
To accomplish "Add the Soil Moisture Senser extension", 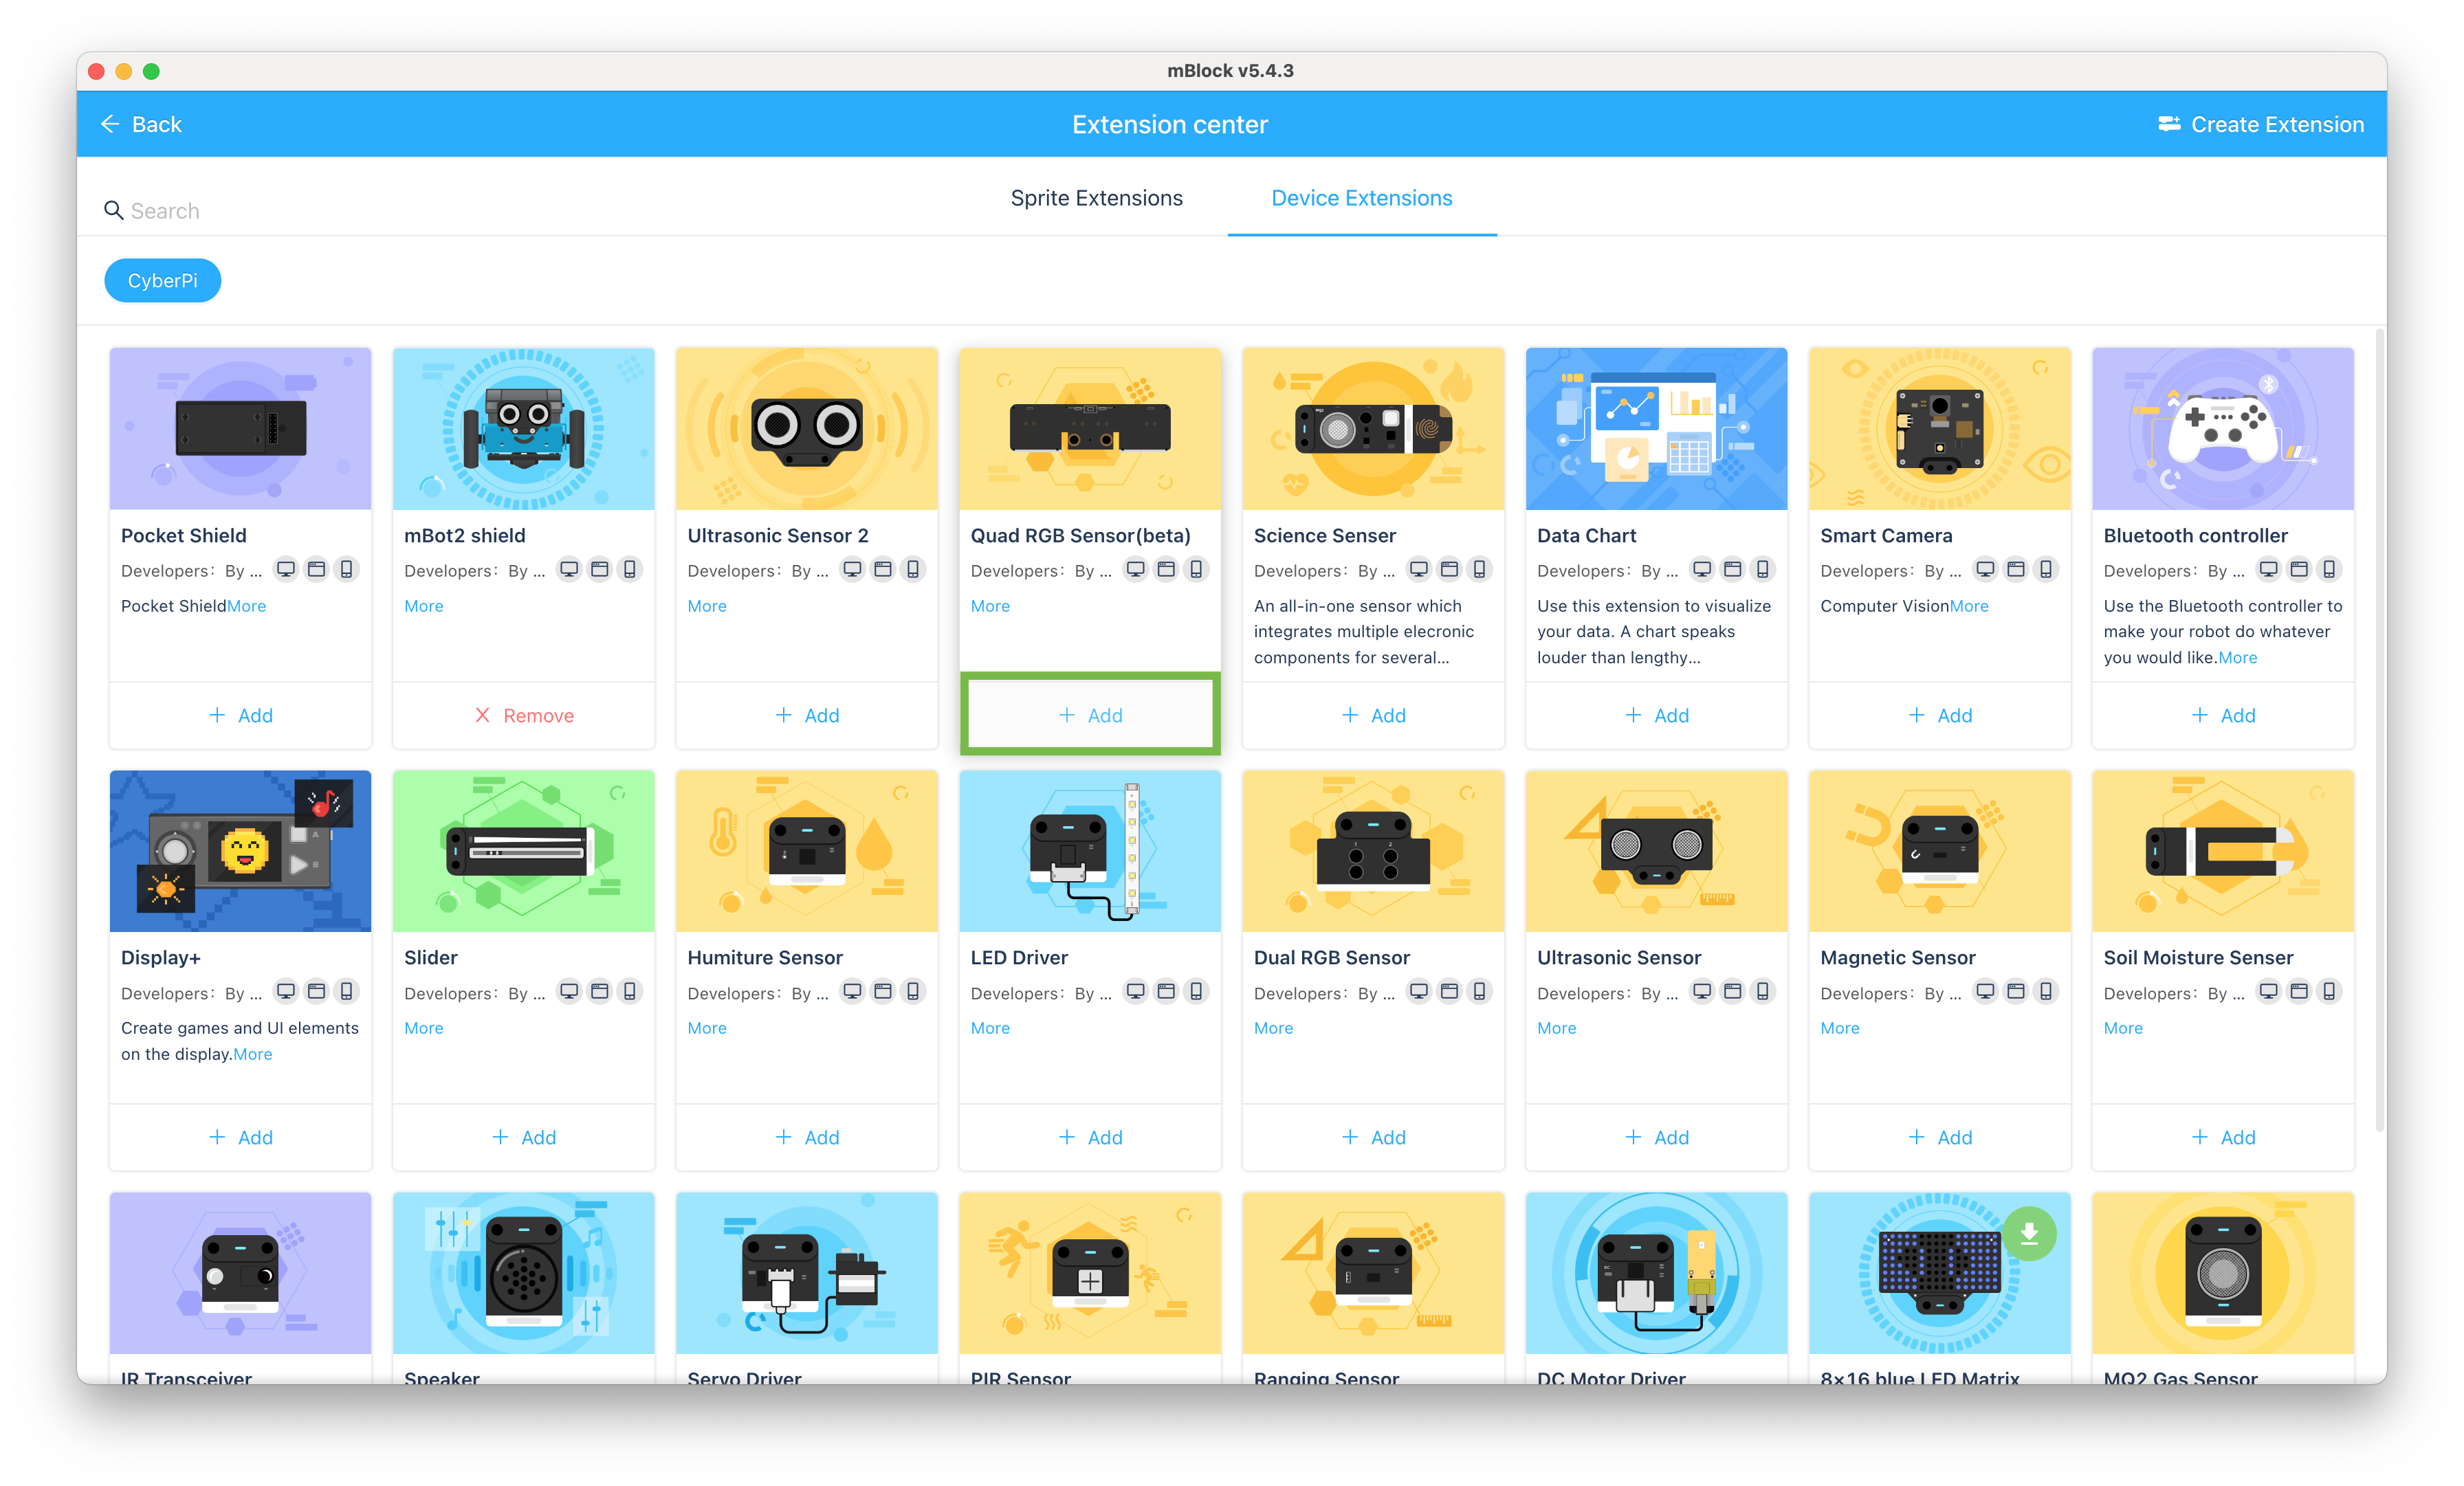I will [x=2222, y=1137].
